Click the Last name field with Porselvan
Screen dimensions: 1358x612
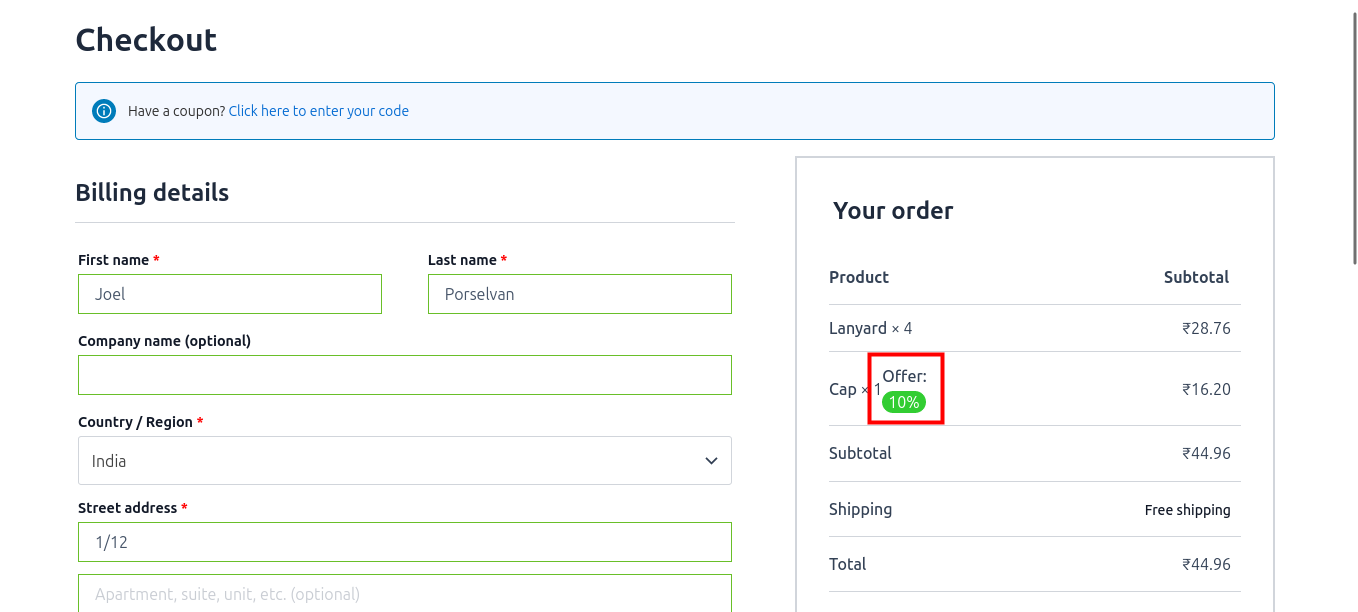[x=579, y=294]
